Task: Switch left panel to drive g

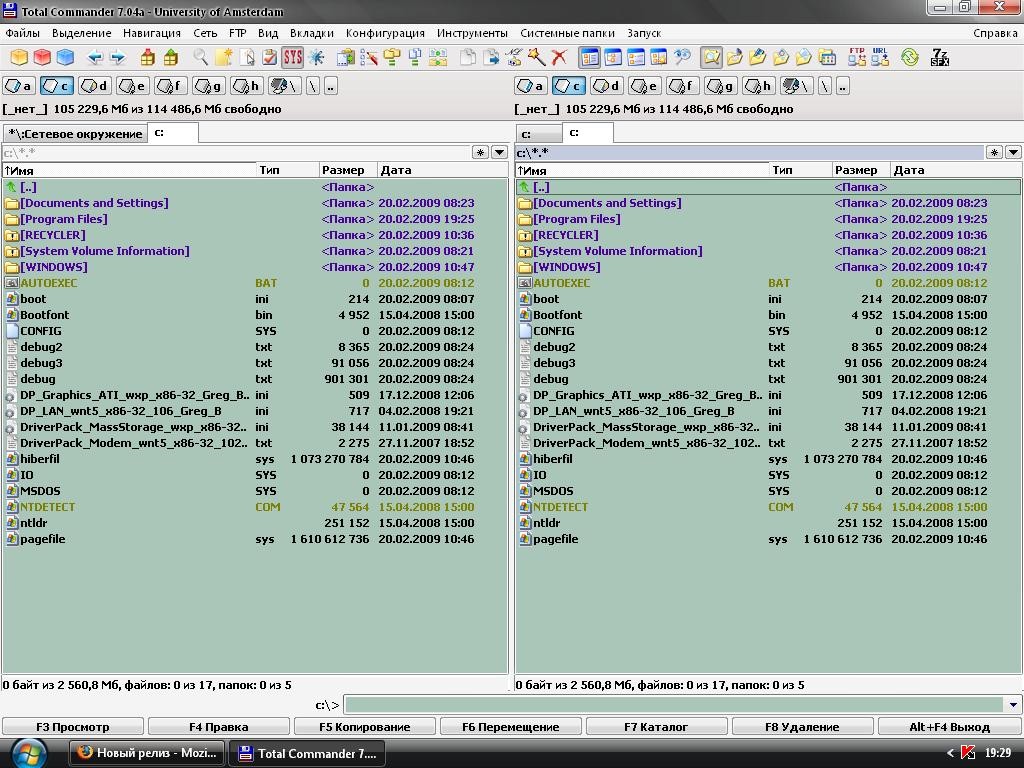Action: [209, 86]
